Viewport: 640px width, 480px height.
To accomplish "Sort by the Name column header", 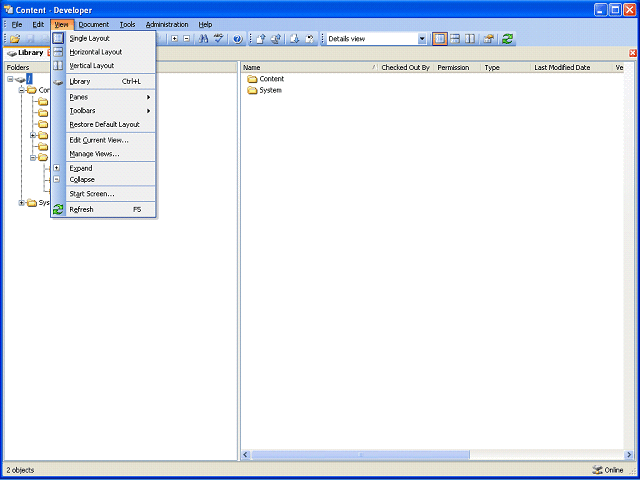I will point(309,68).
